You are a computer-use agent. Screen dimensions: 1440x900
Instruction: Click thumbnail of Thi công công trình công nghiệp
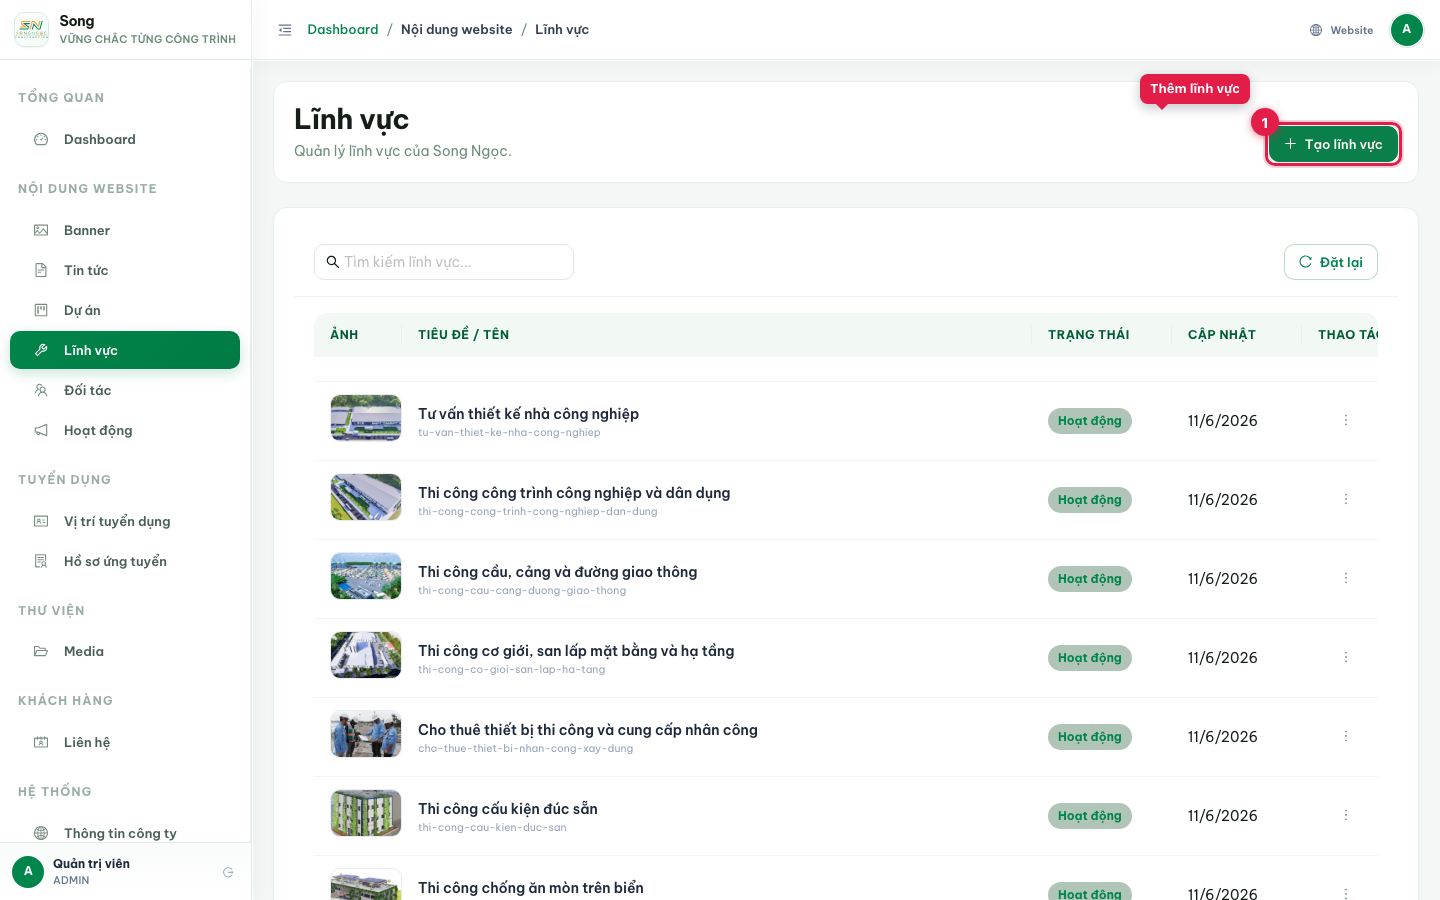pos(366,497)
